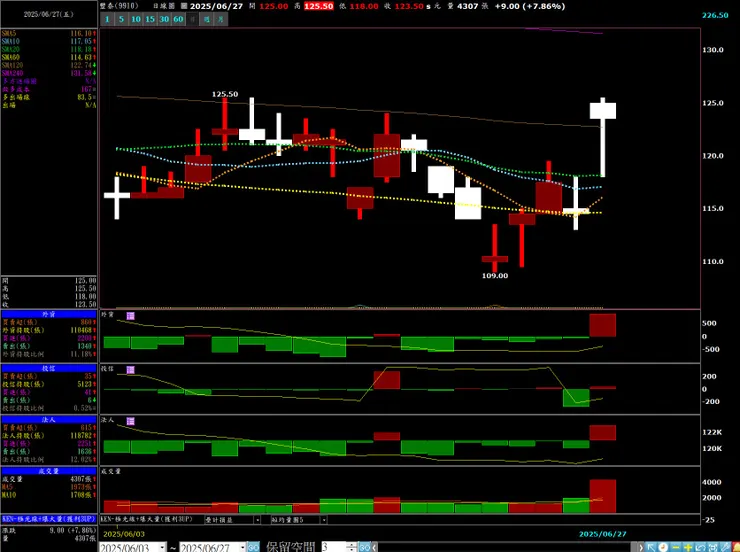Click the 投信 blue panel header
740x552 pixels.
[49, 368]
